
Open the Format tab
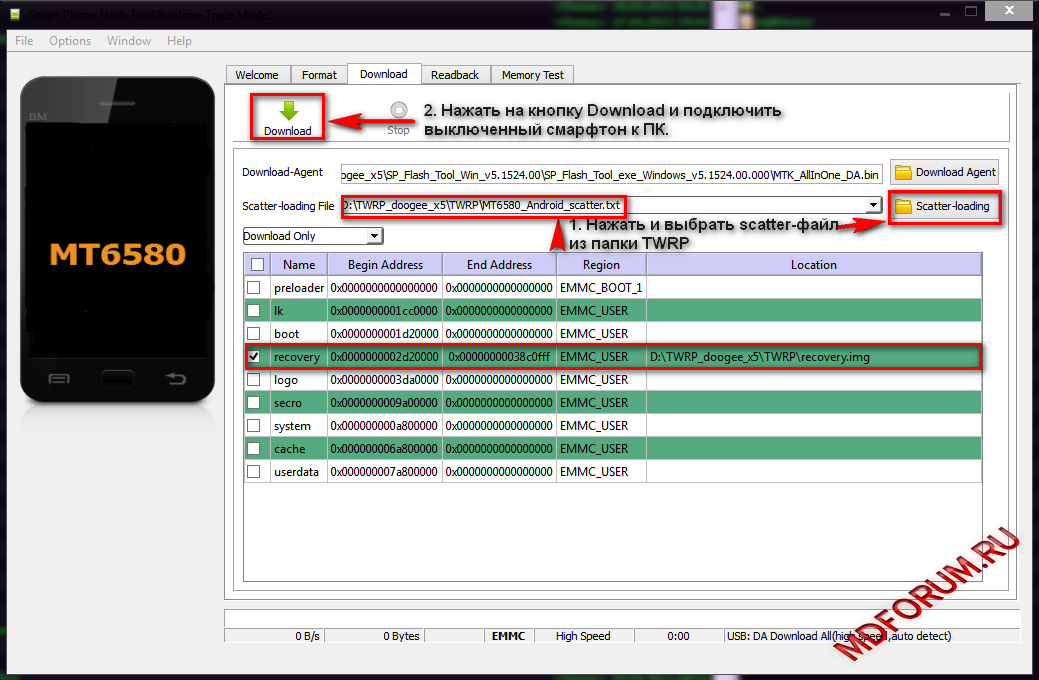point(319,75)
